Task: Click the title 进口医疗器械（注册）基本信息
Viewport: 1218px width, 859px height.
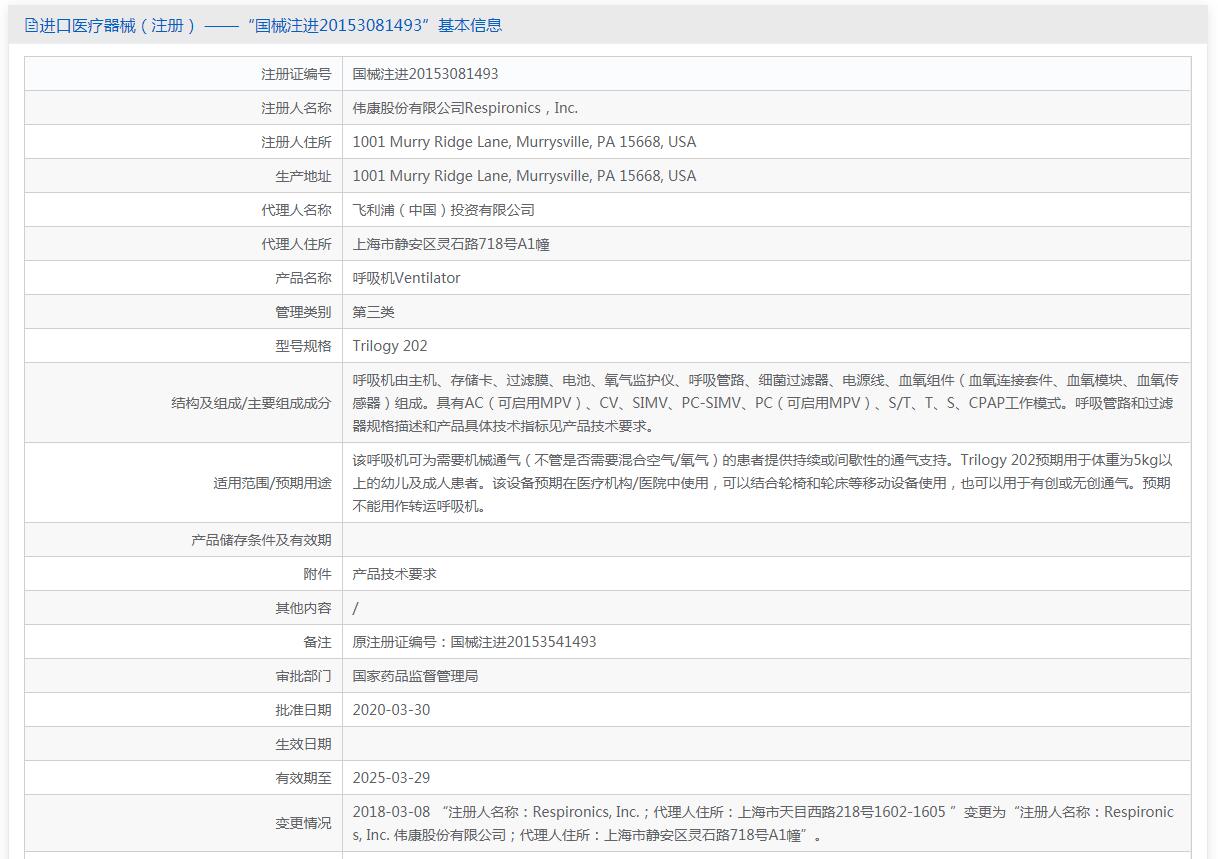Action: coord(270,26)
